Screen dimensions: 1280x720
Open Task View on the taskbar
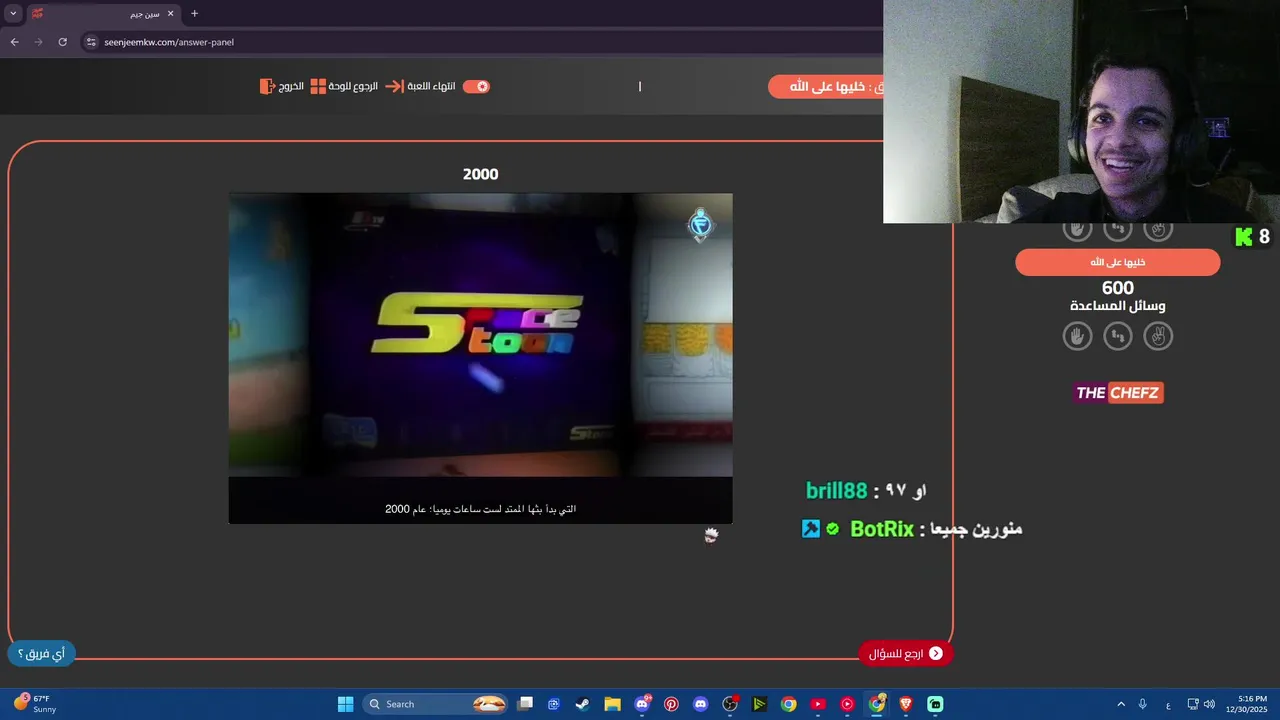[x=526, y=704]
